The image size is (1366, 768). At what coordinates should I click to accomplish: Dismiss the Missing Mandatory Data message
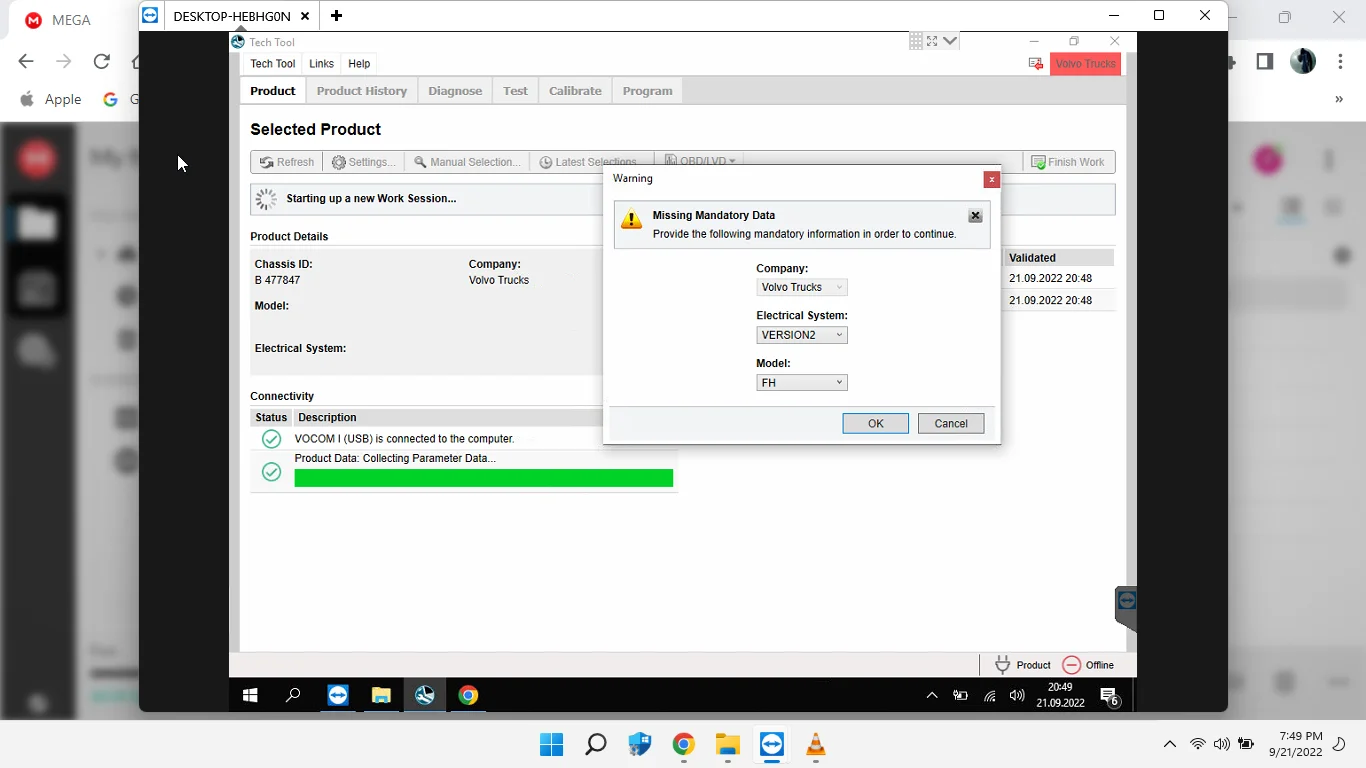[x=975, y=215]
